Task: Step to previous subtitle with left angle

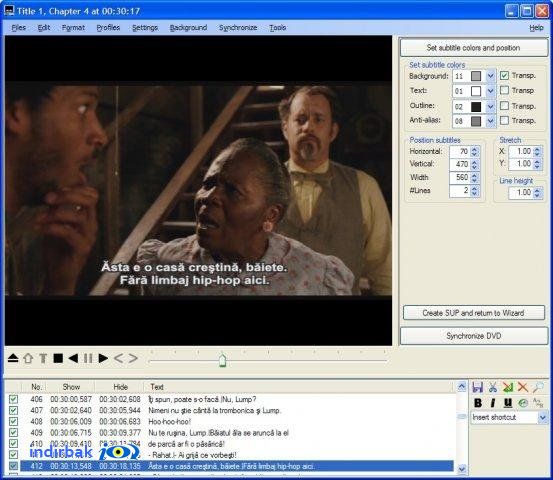Action: (118, 358)
